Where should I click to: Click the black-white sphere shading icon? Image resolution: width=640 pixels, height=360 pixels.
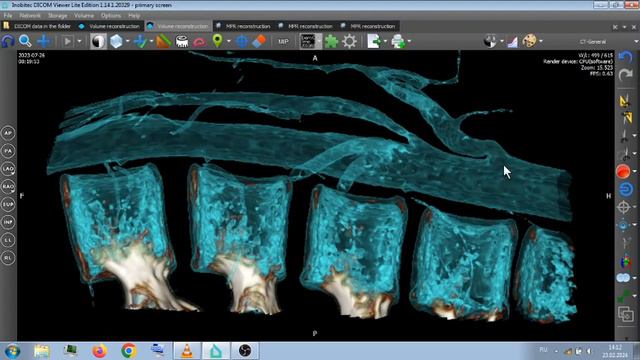pos(490,41)
